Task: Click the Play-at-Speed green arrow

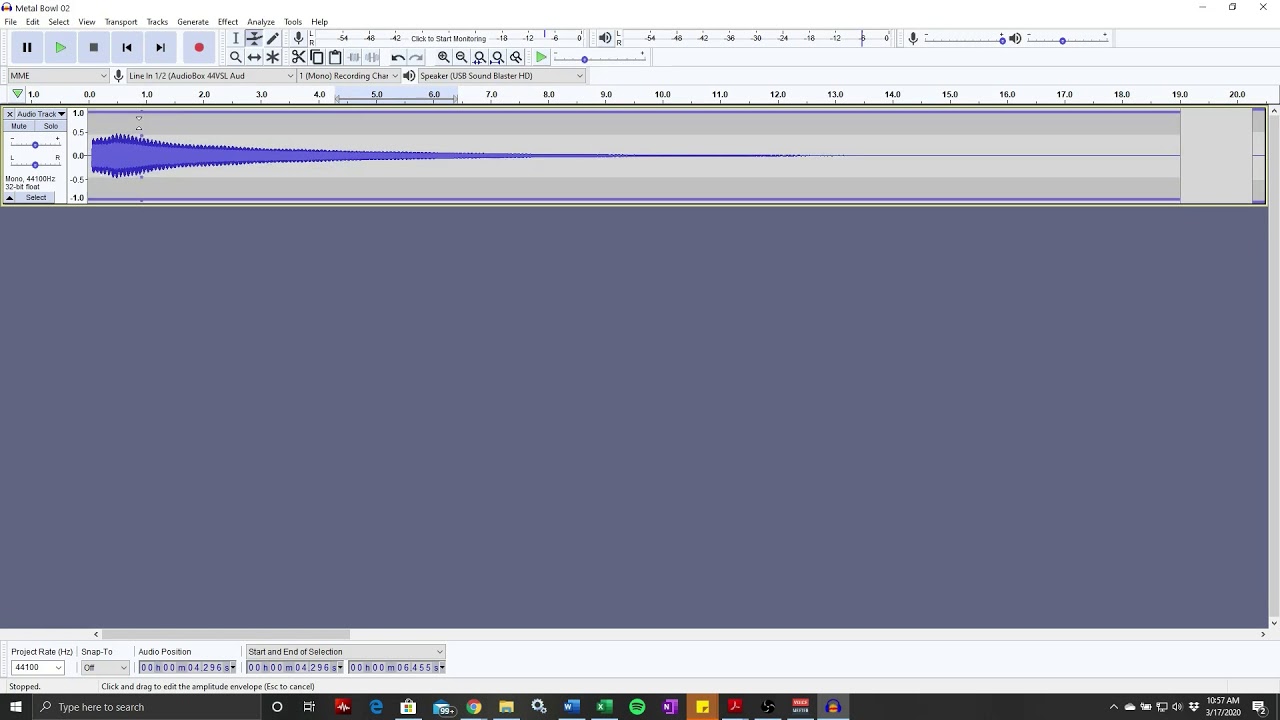Action: (x=541, y=57)
